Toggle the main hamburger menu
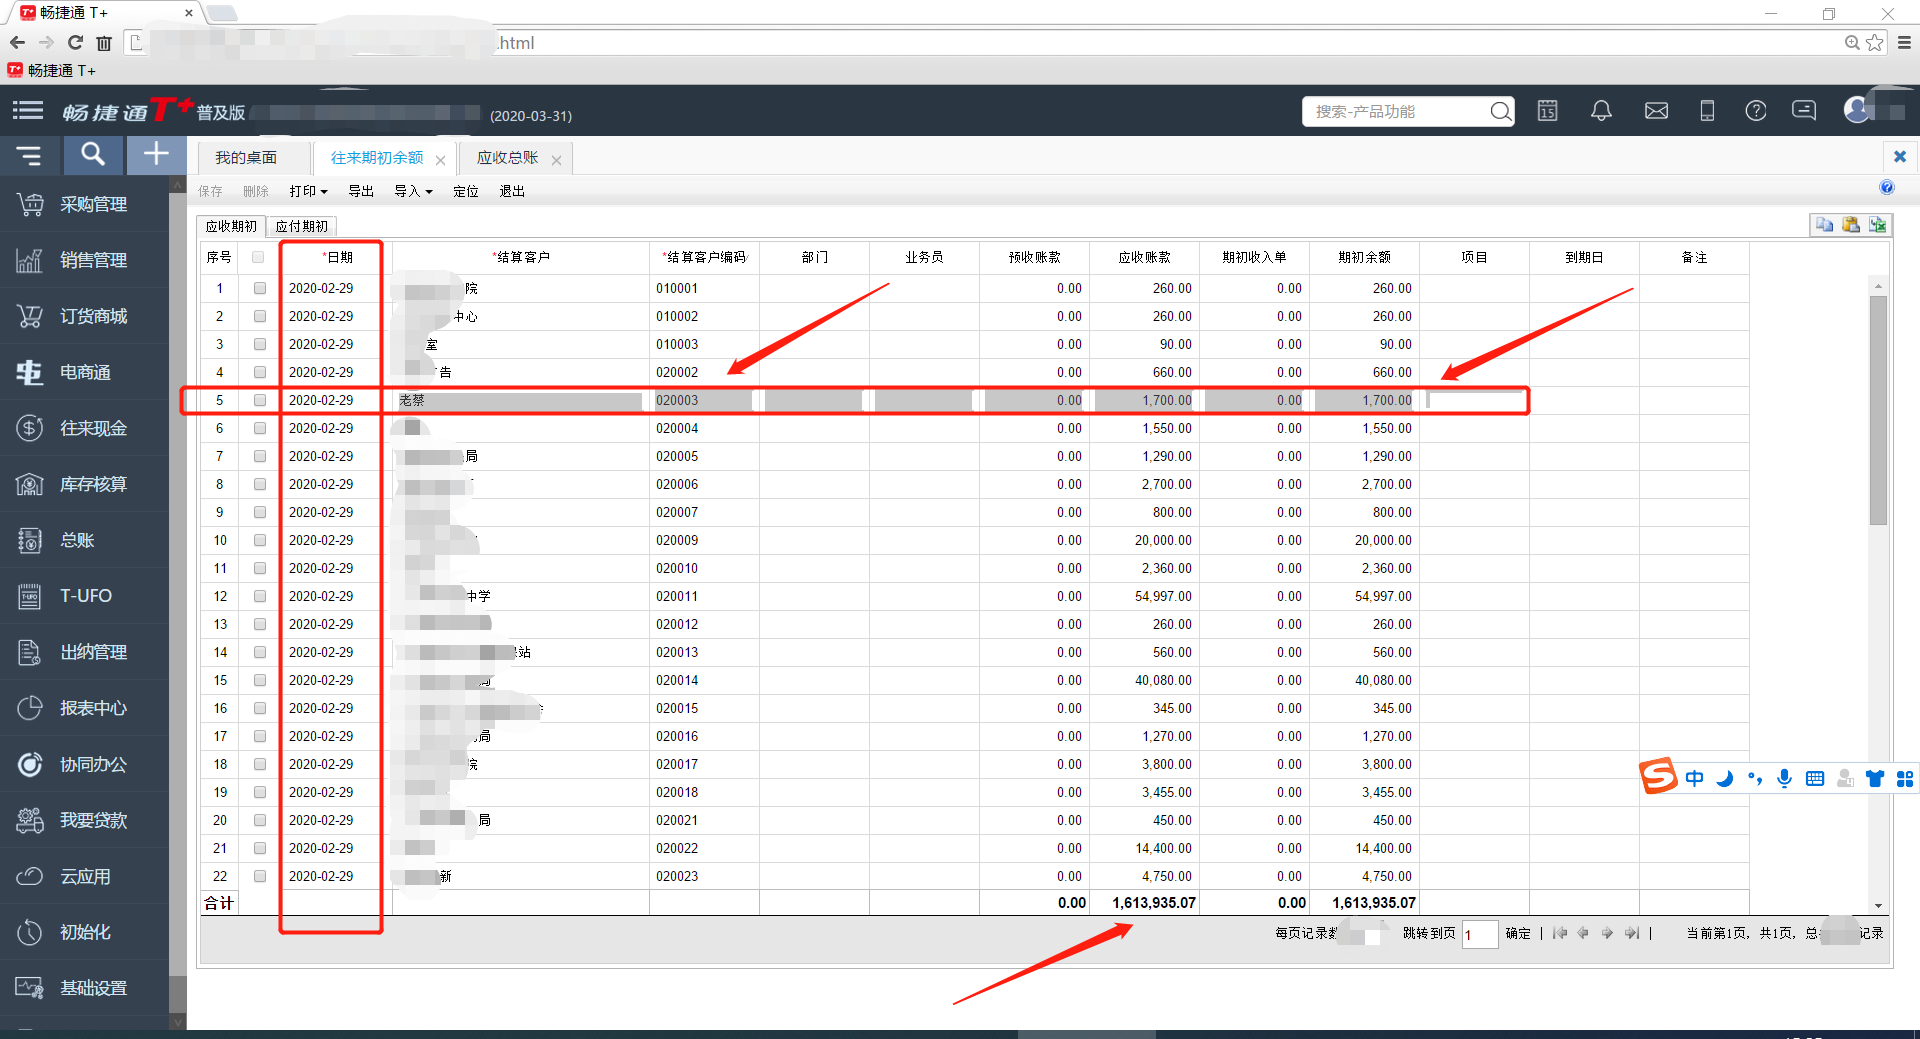 click(x=28, y=111)
